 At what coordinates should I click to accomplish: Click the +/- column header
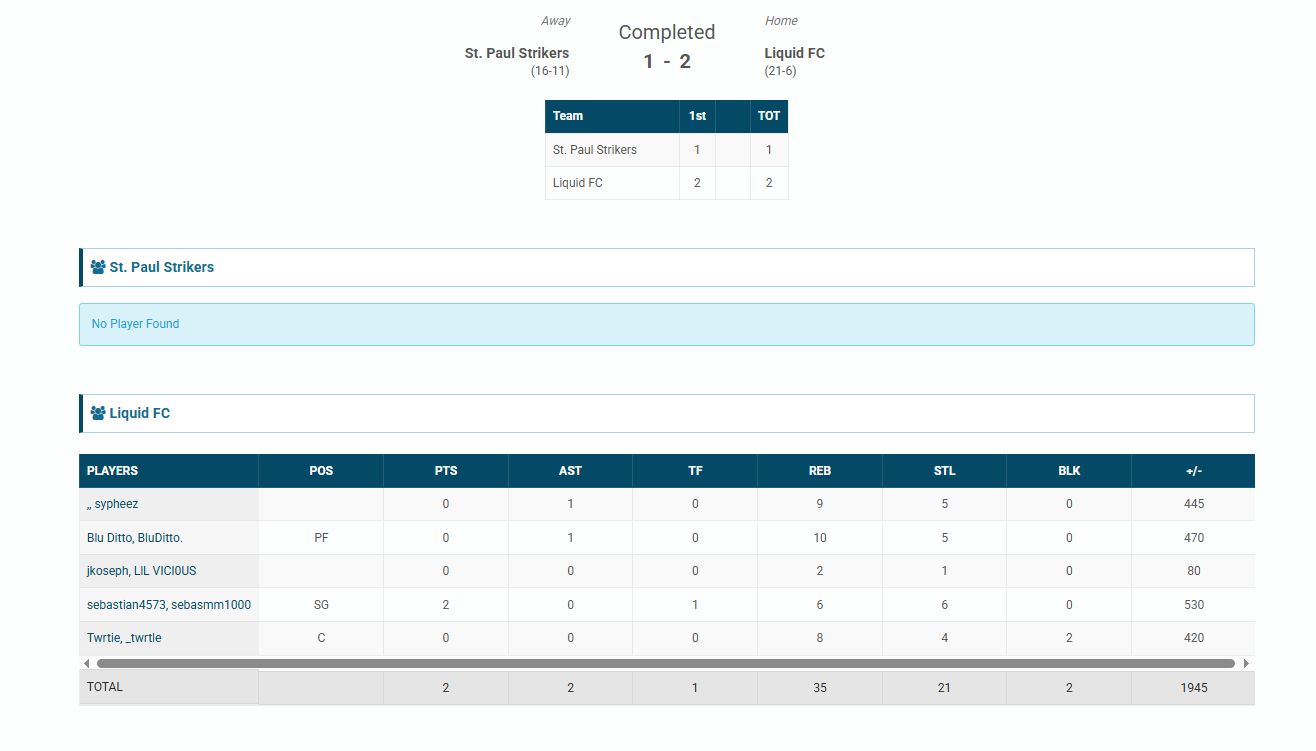(1193, 471)
